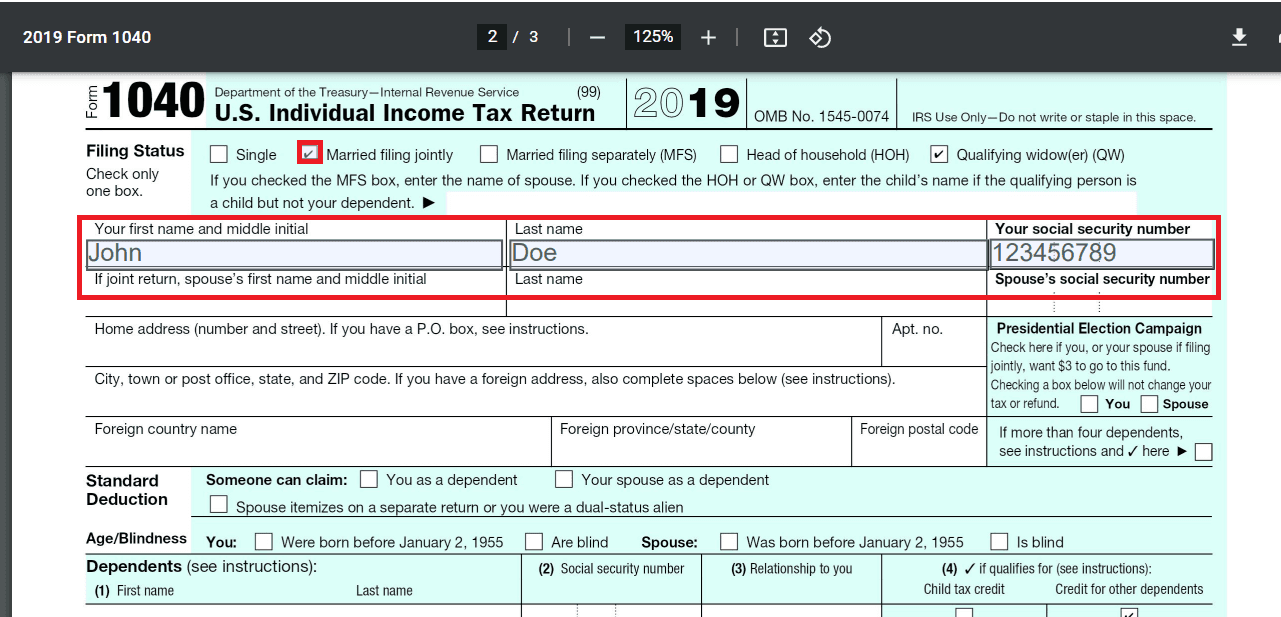Viewport: 1281px width, 617px height.
Task: Click the 125% zoom level box
Action: pyautogui.click(x=653, y=37)
